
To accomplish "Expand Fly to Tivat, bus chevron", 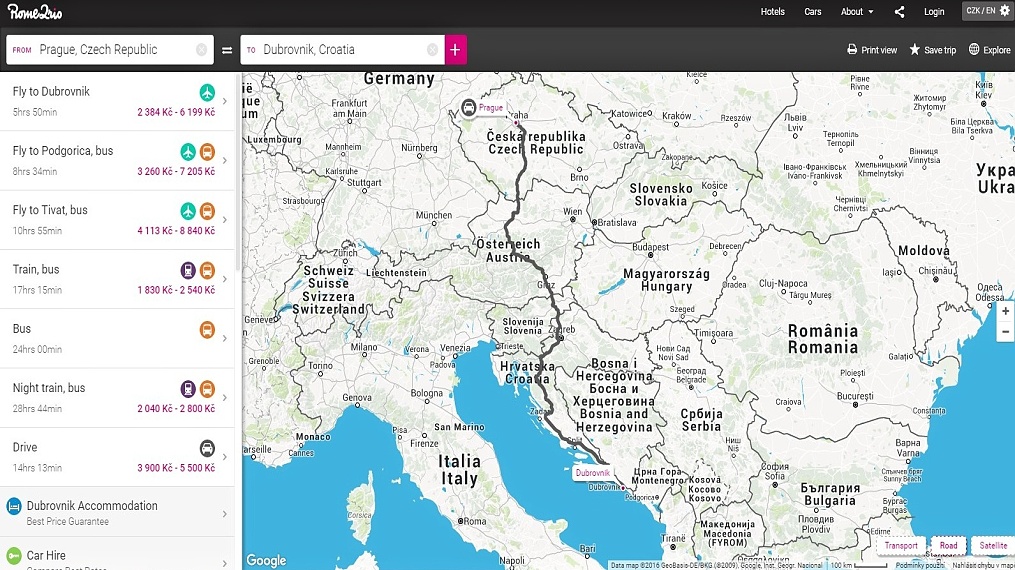I will [225, 219].
